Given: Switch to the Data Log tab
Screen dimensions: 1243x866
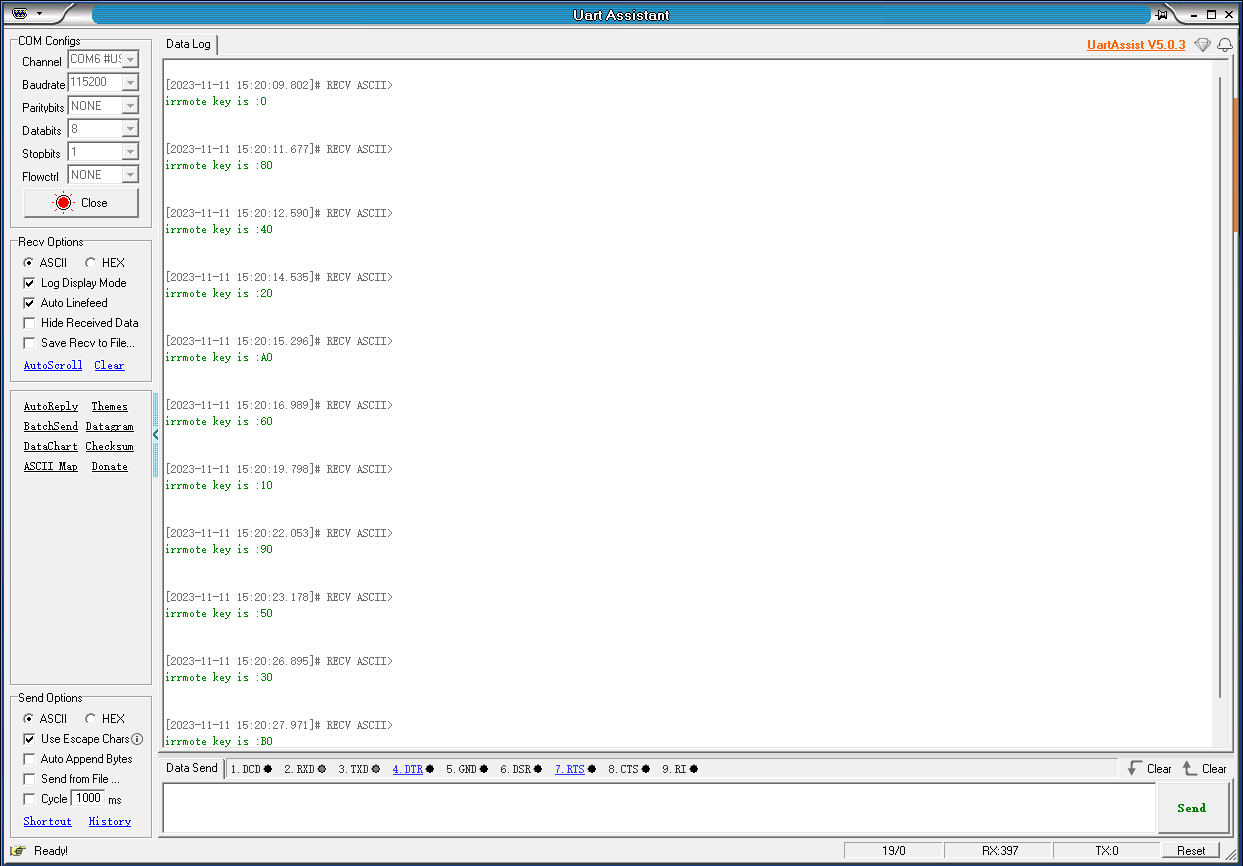Looking at the screenshot, I should click(188, 45).
